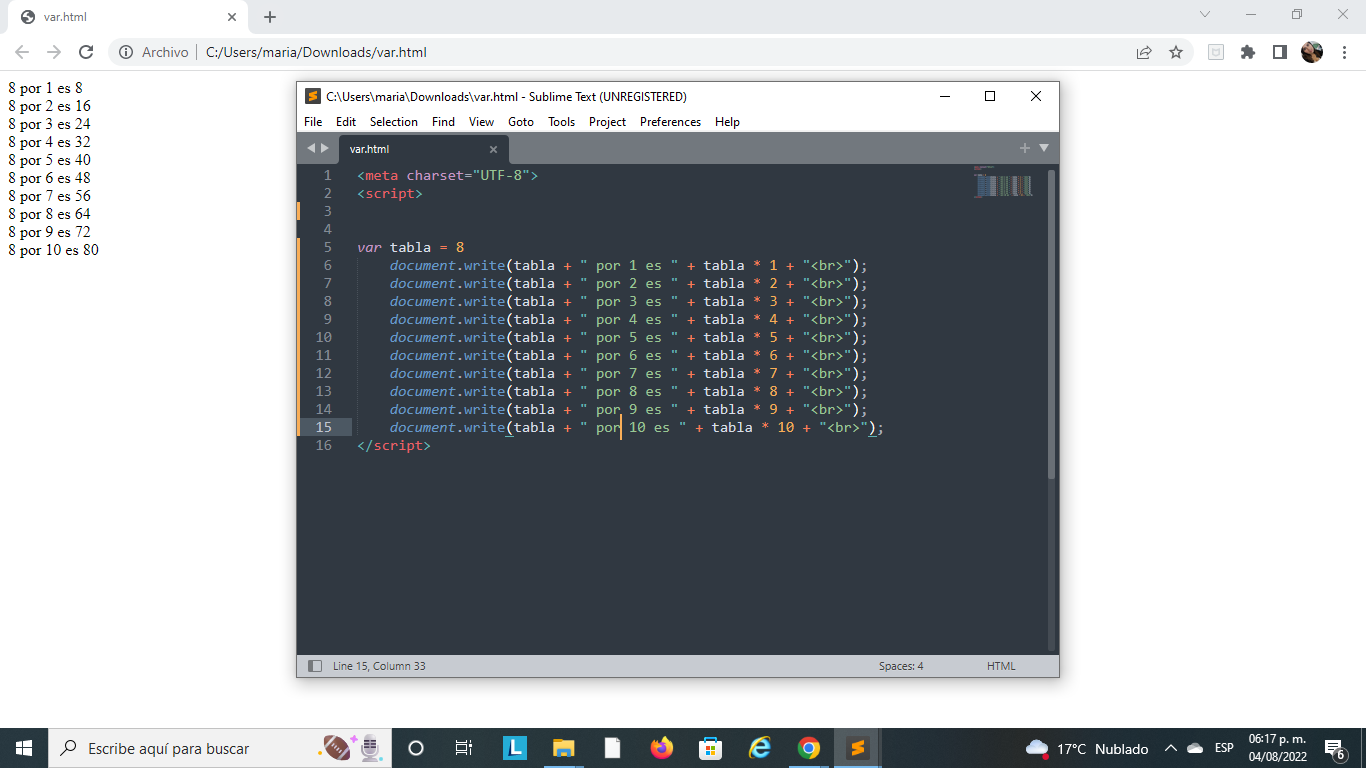The image size is (1366, 768).
Task: Open Internet Explorer from taskbar
Action: tap(759, 748)
